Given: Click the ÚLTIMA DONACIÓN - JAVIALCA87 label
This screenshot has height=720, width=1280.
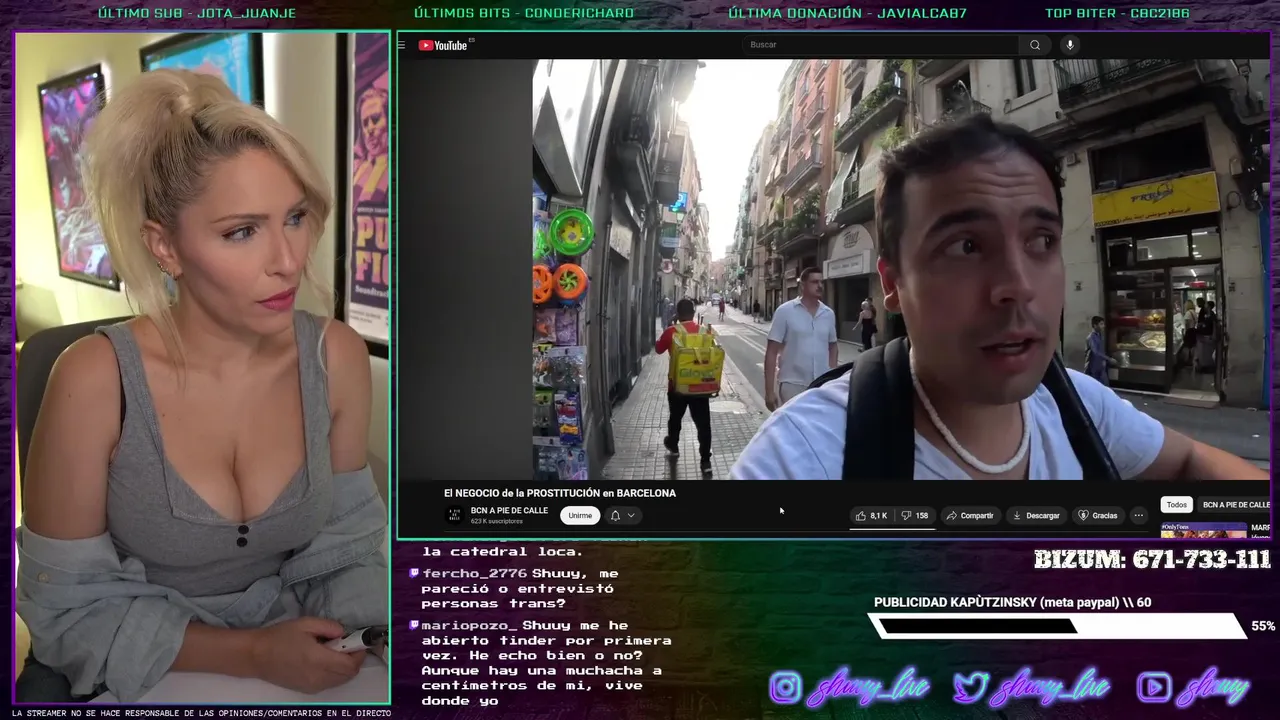Looking at the screenshot, I should pos(847,13).
